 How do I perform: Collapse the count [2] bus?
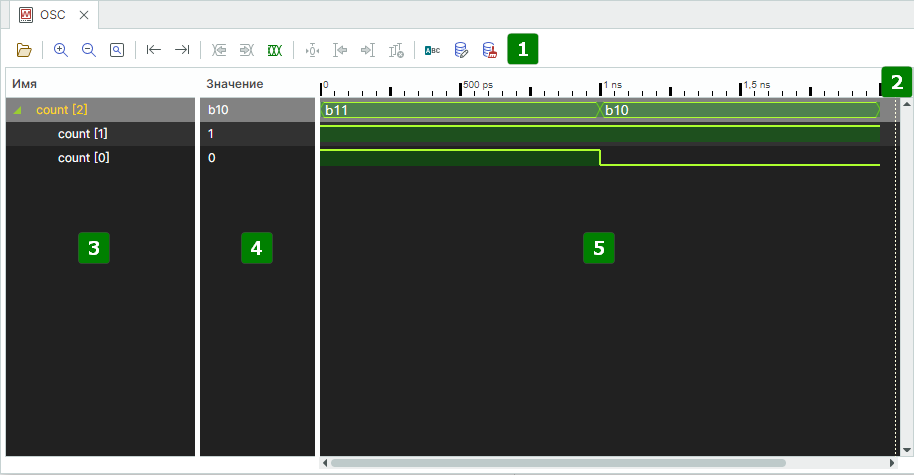pos(17,110)
